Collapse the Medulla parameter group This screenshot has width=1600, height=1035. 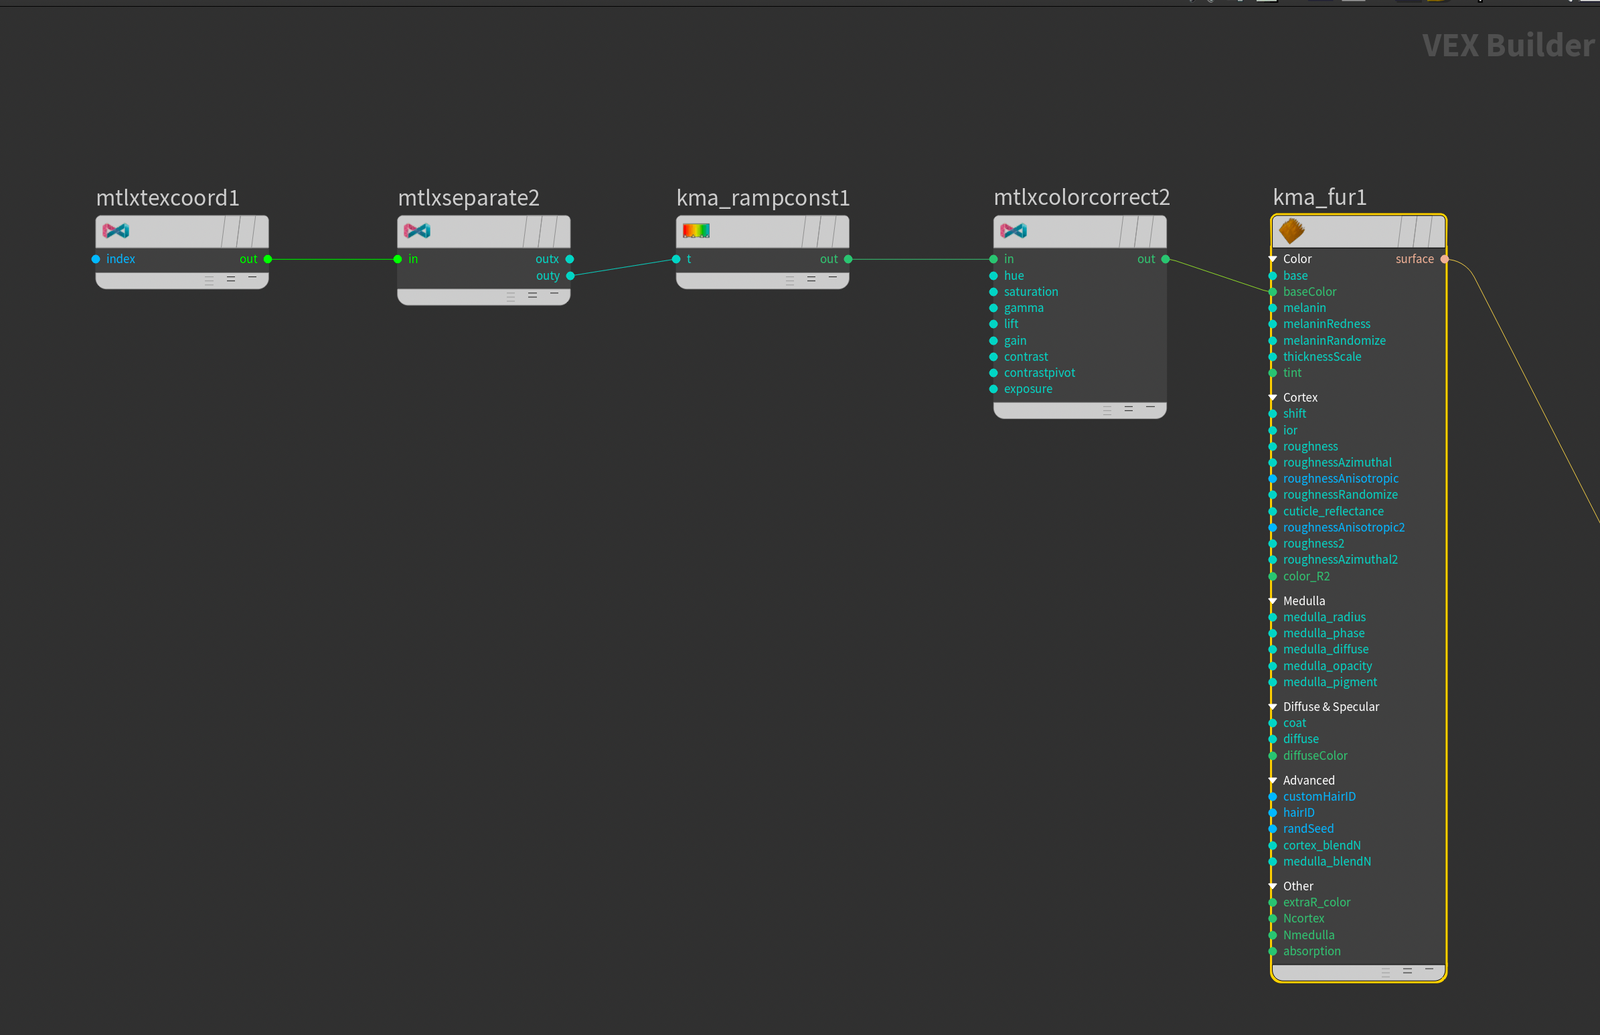coord(1273,601)
